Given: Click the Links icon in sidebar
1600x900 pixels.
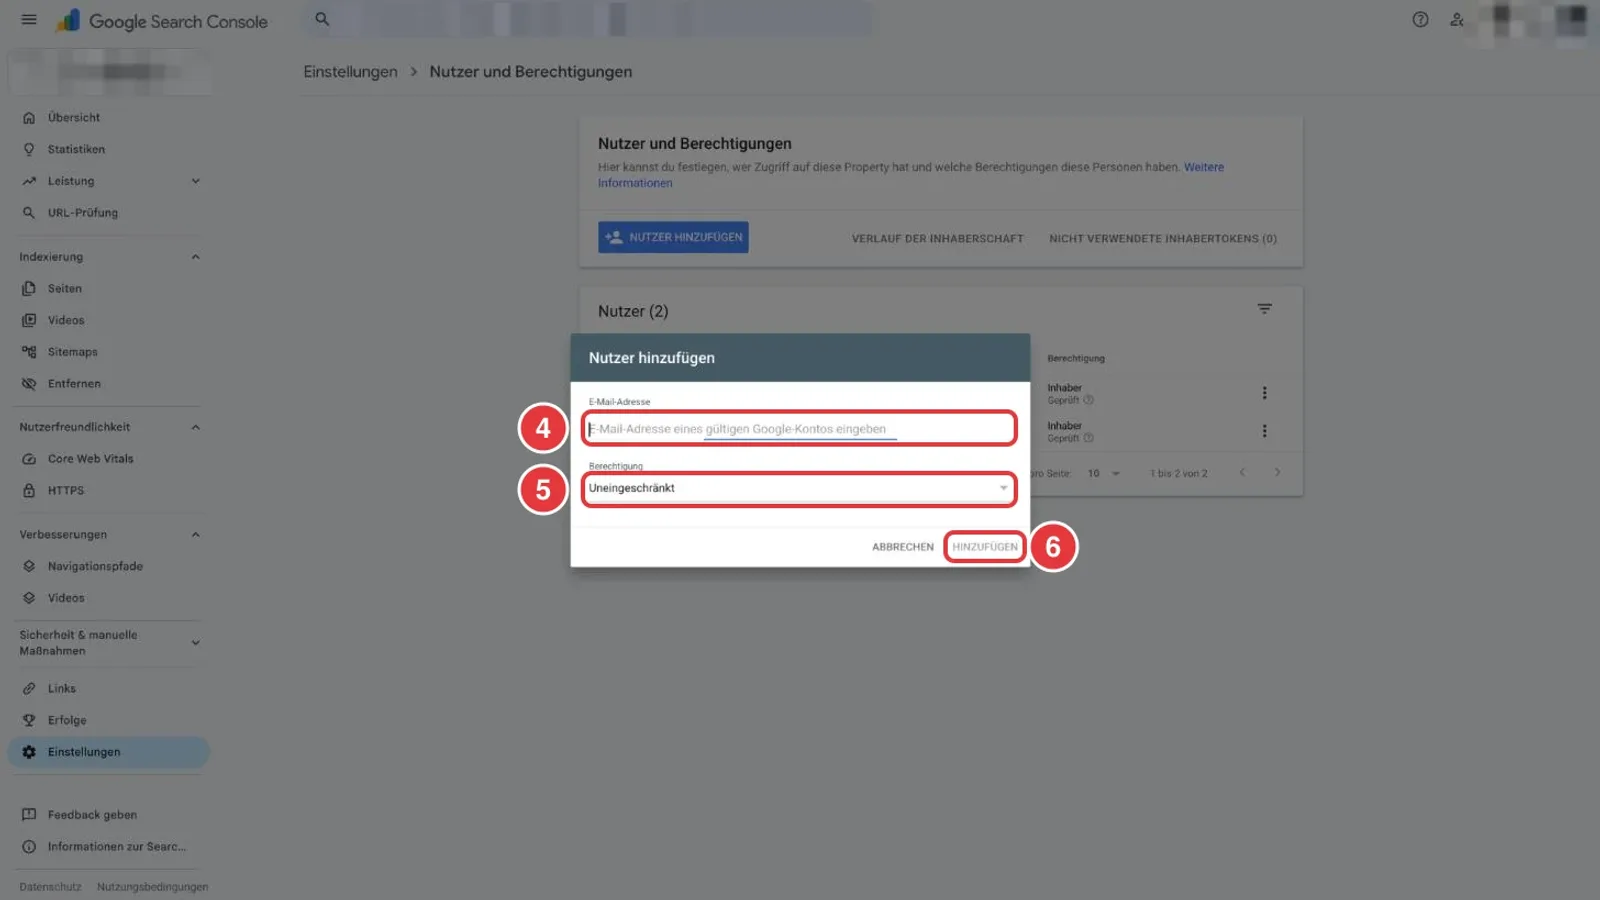Looking at the screenshot, I should pyautogui.click(x=29, y=688).
